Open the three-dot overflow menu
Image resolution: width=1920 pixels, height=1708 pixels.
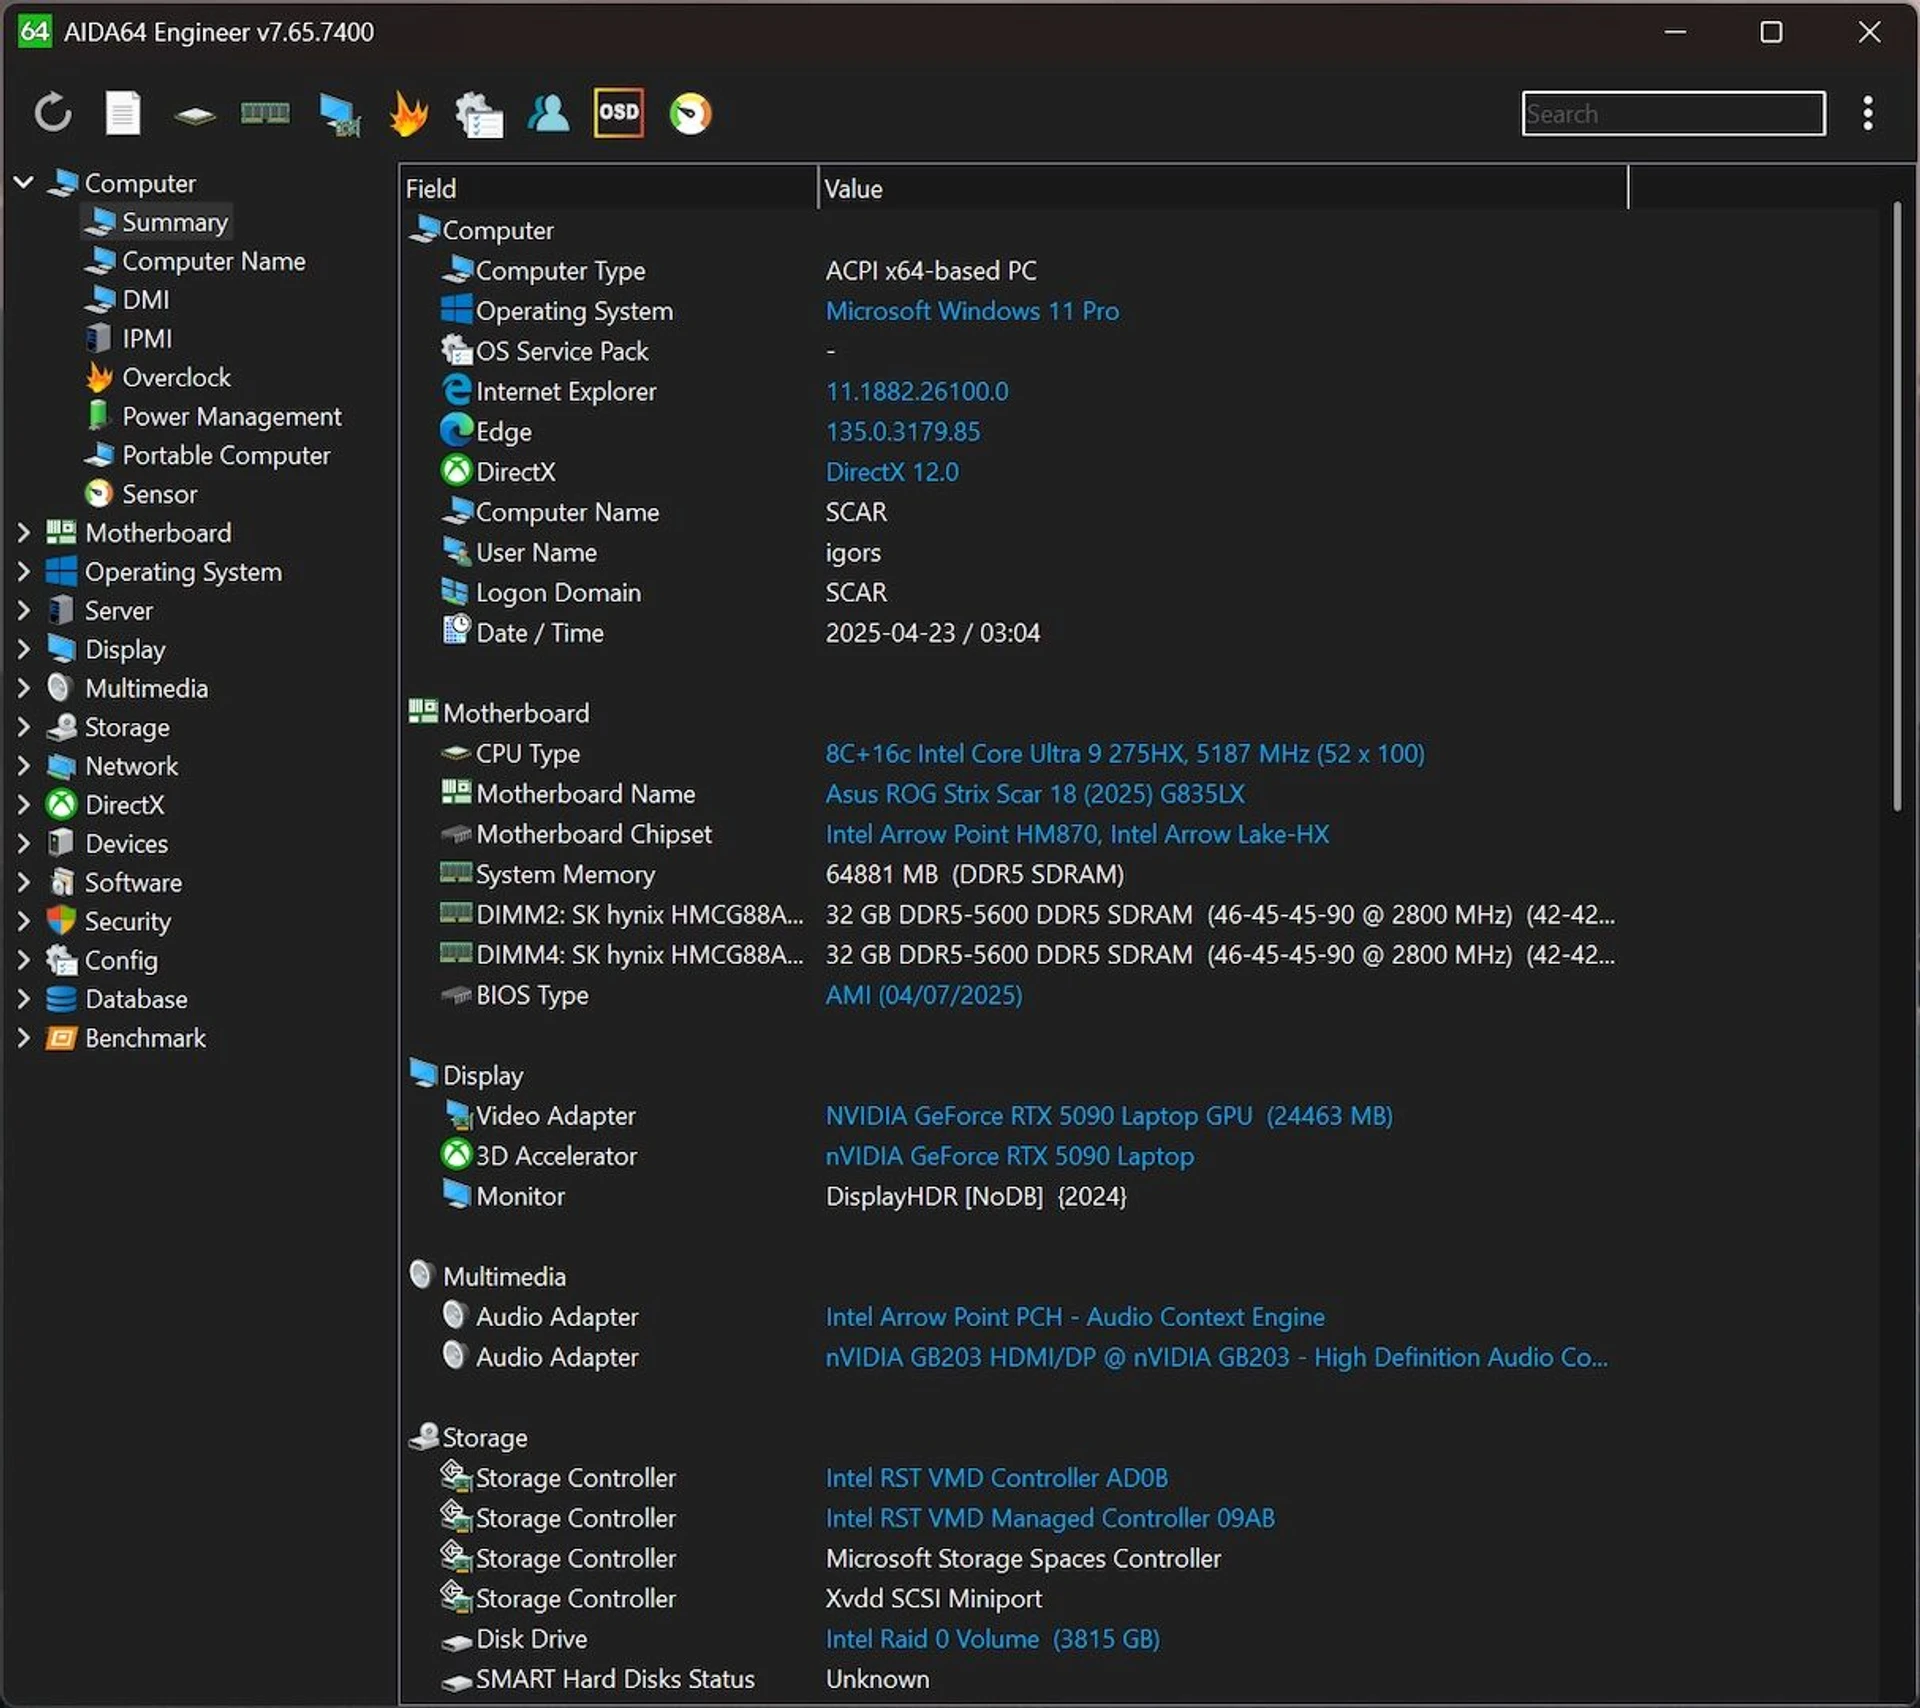coord(1867,113)
